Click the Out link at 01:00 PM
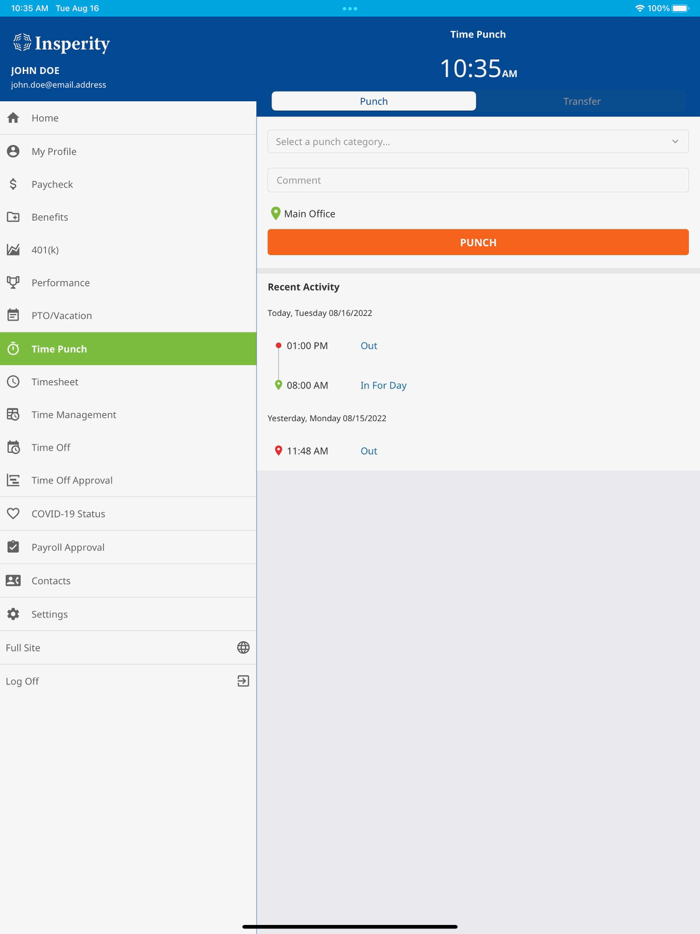This screenshot has width=700, height=934. (x=369, y=345)
